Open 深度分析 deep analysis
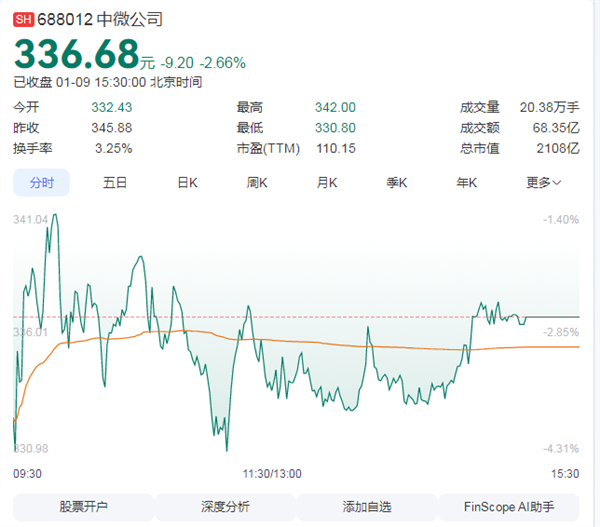Screen dimensions: 600x527 click(x=225, y=507)
